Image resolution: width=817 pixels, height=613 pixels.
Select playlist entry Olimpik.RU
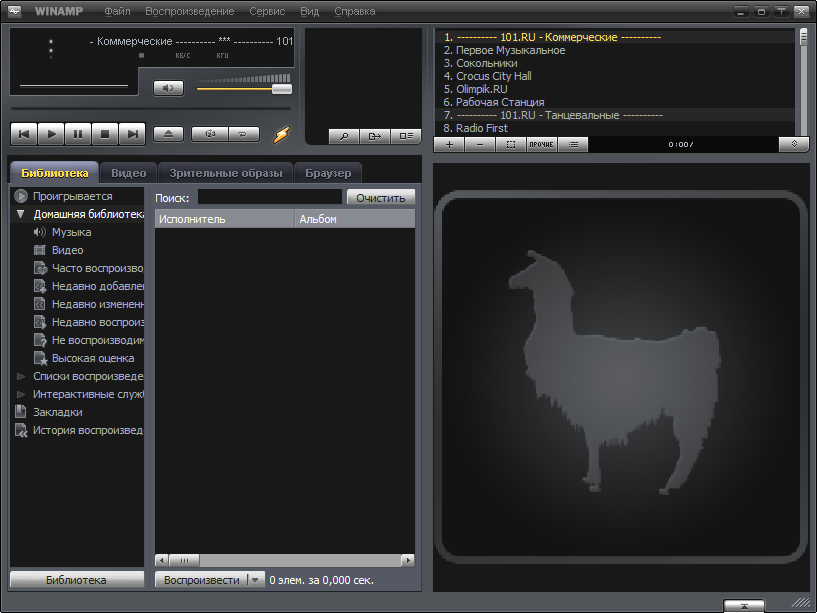(615, 89)
